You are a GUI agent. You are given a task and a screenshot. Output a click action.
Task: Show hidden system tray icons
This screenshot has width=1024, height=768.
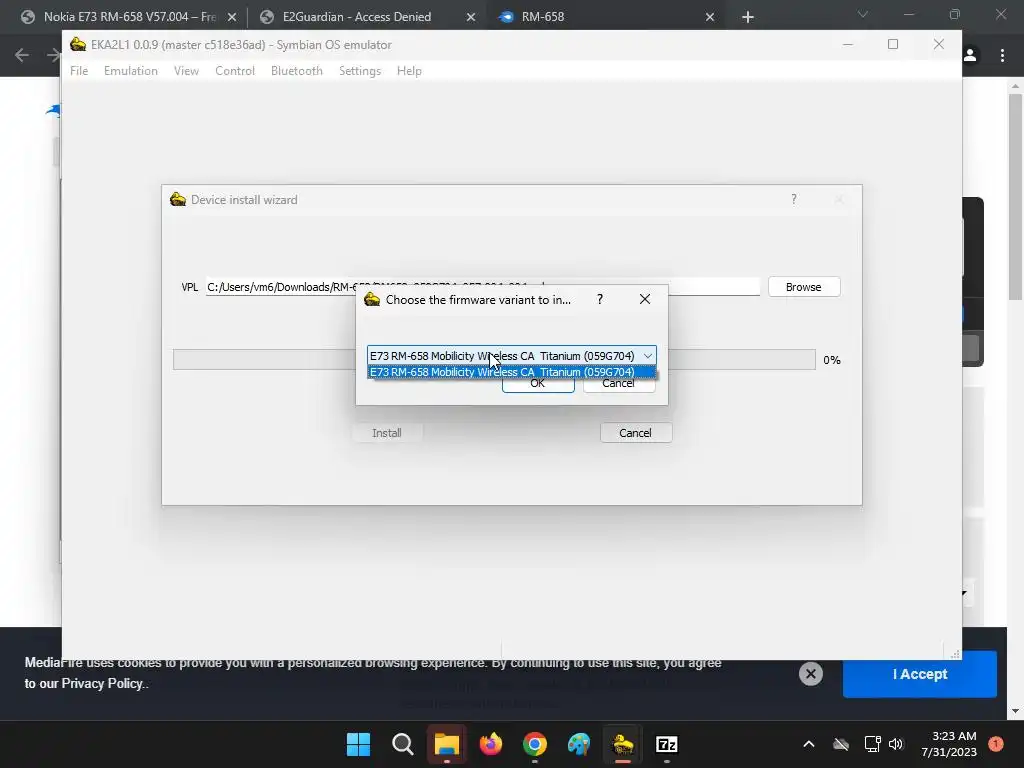[x=808, y=744]
